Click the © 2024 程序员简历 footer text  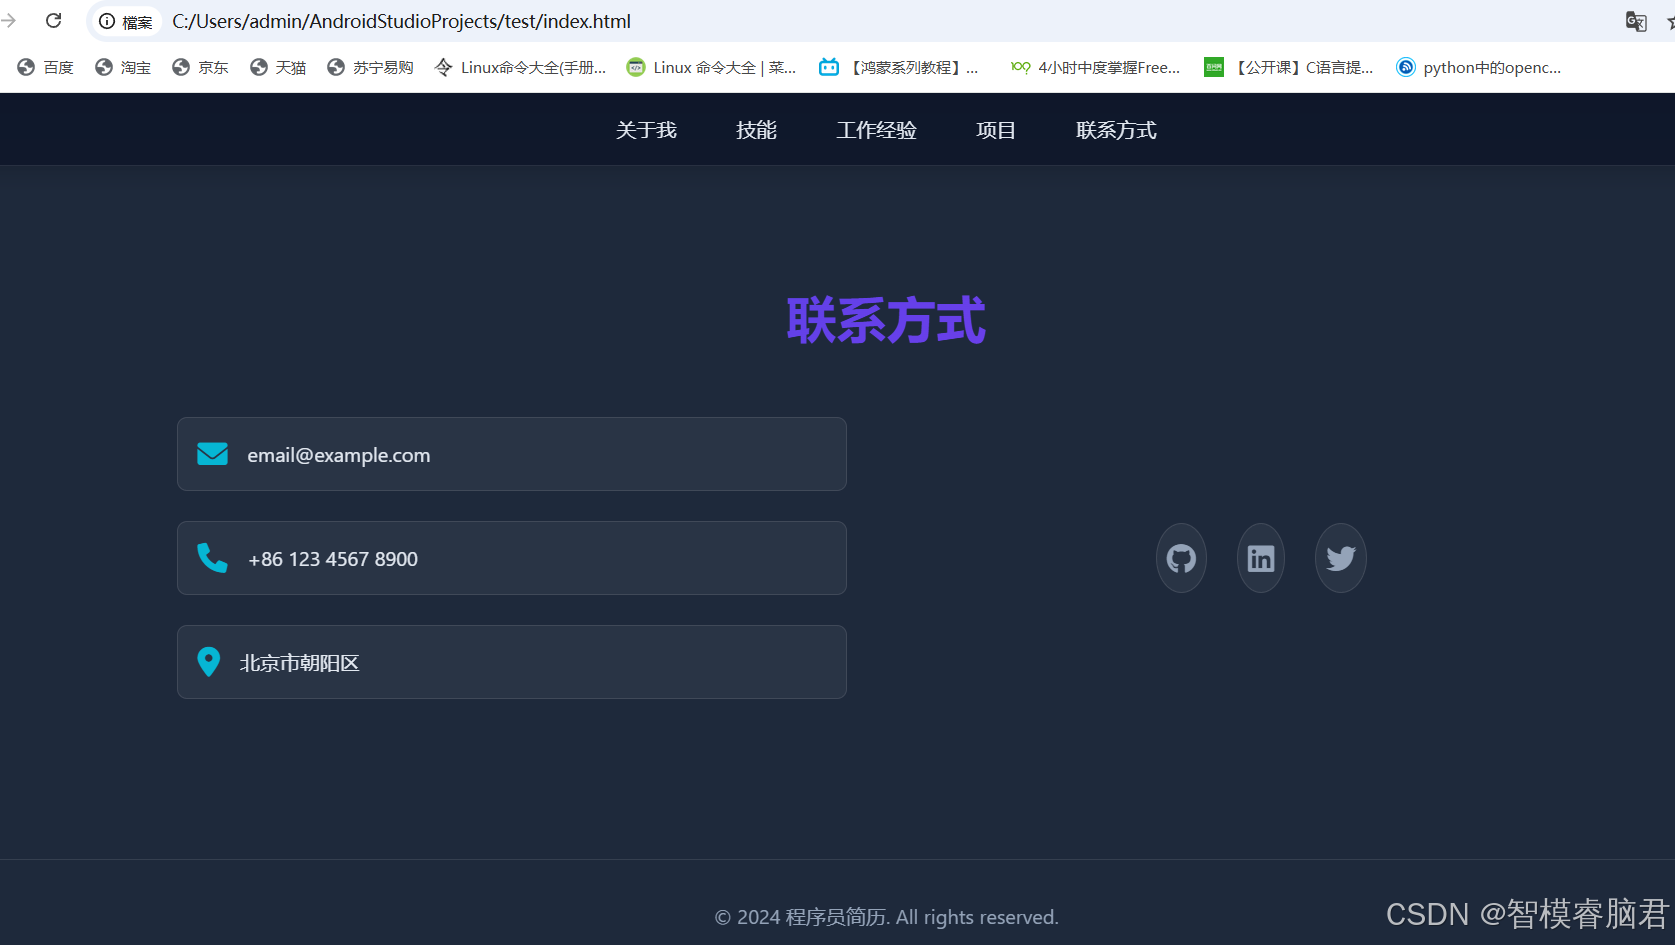click(x=887, y=917)
